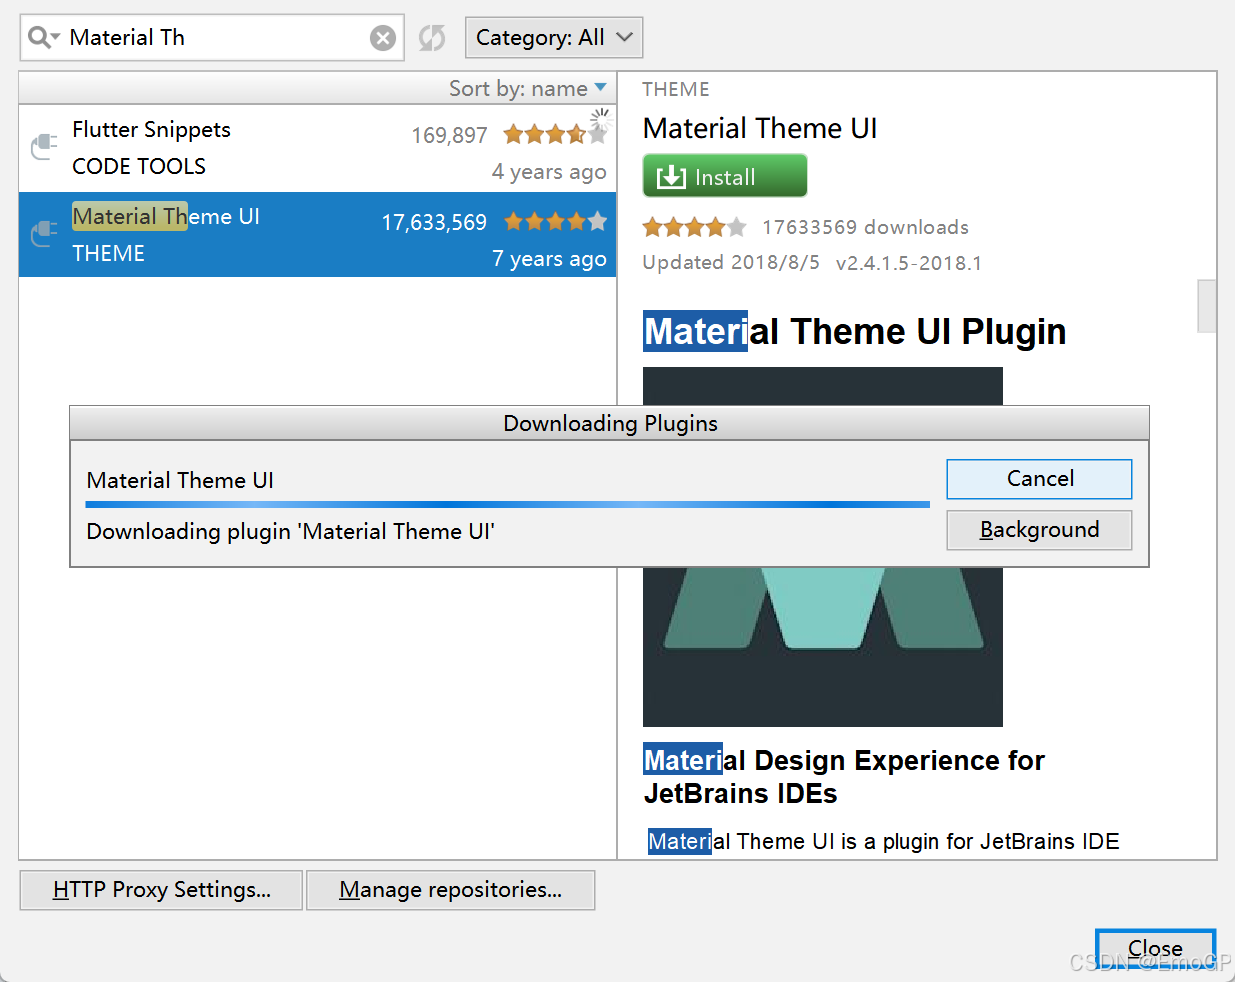The width and height of the screenshot is (1235, 982).
Task: Select Material Theme UI in the list
Action: coord(317,234)
